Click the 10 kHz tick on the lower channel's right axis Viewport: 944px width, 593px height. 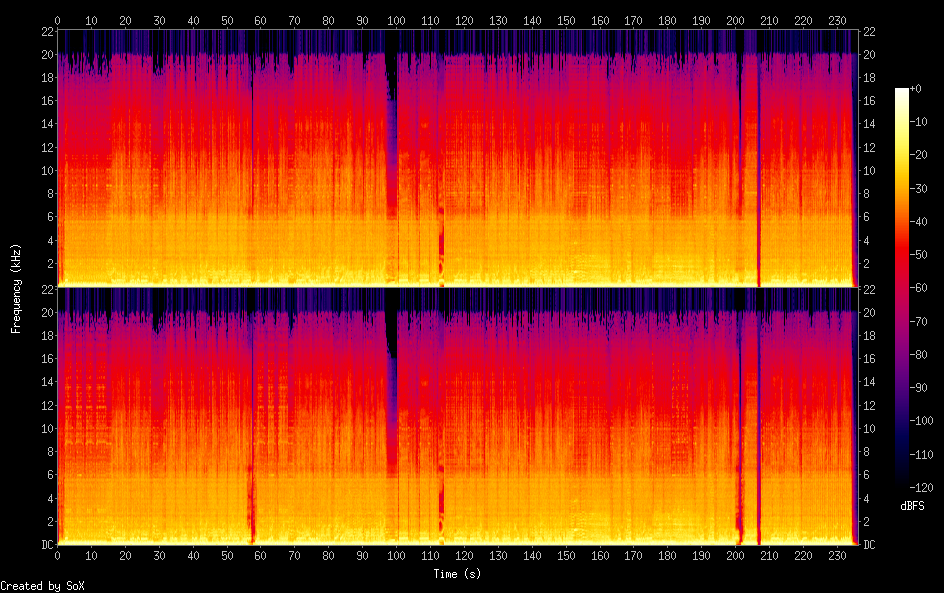click(870, 428)
